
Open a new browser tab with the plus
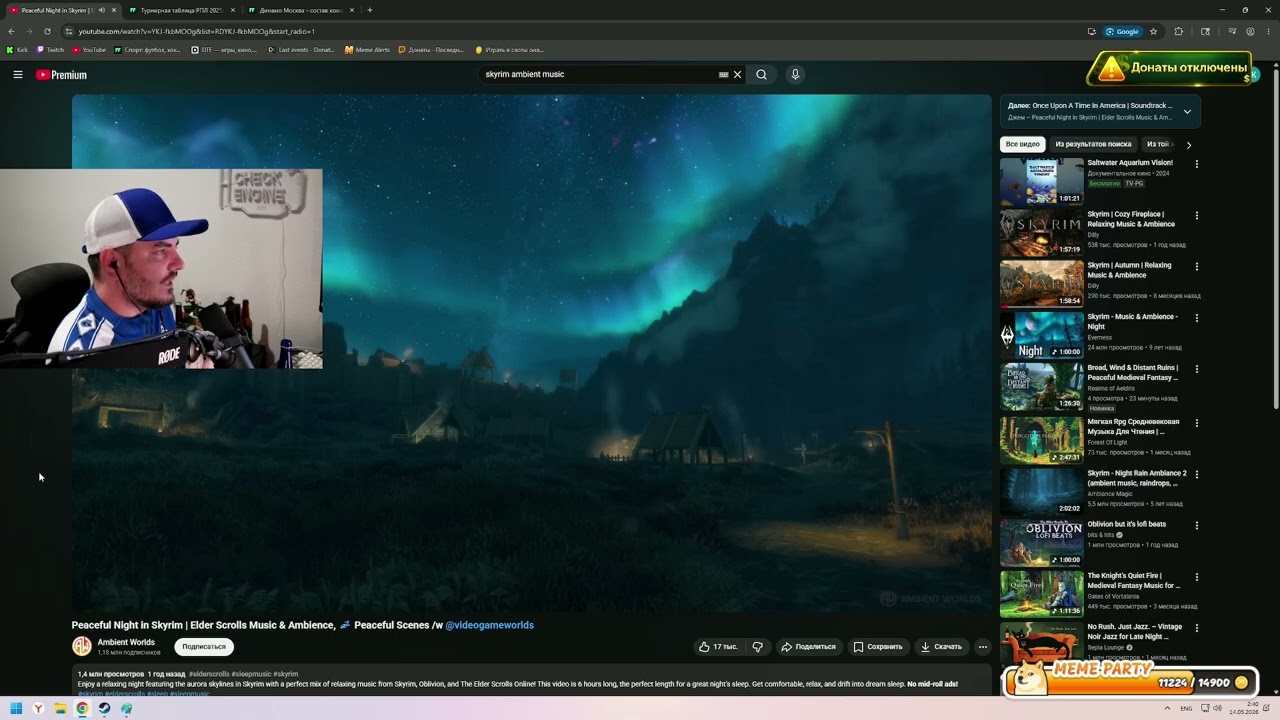(x=370, y=10)
